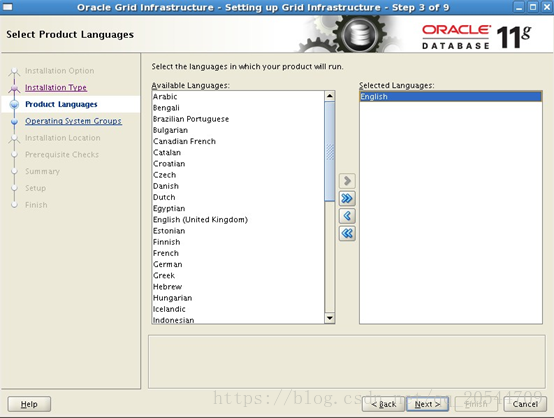Click the Back button

point(384,404)
